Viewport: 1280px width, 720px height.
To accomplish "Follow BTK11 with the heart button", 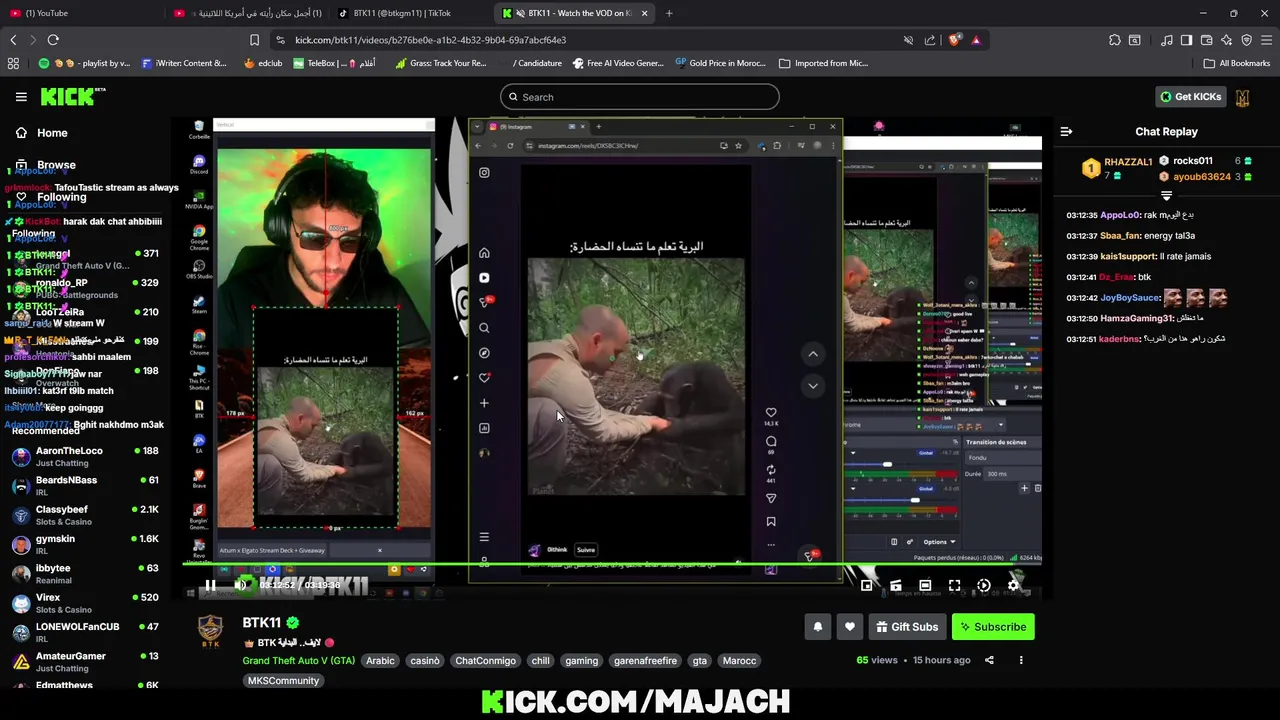I will point(849,627).
